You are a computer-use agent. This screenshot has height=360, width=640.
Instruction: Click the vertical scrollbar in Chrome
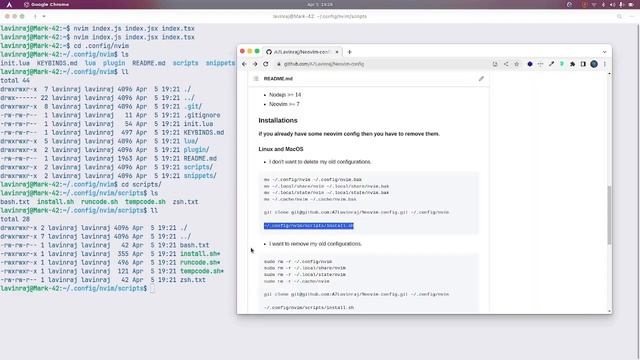coord(609,215)
